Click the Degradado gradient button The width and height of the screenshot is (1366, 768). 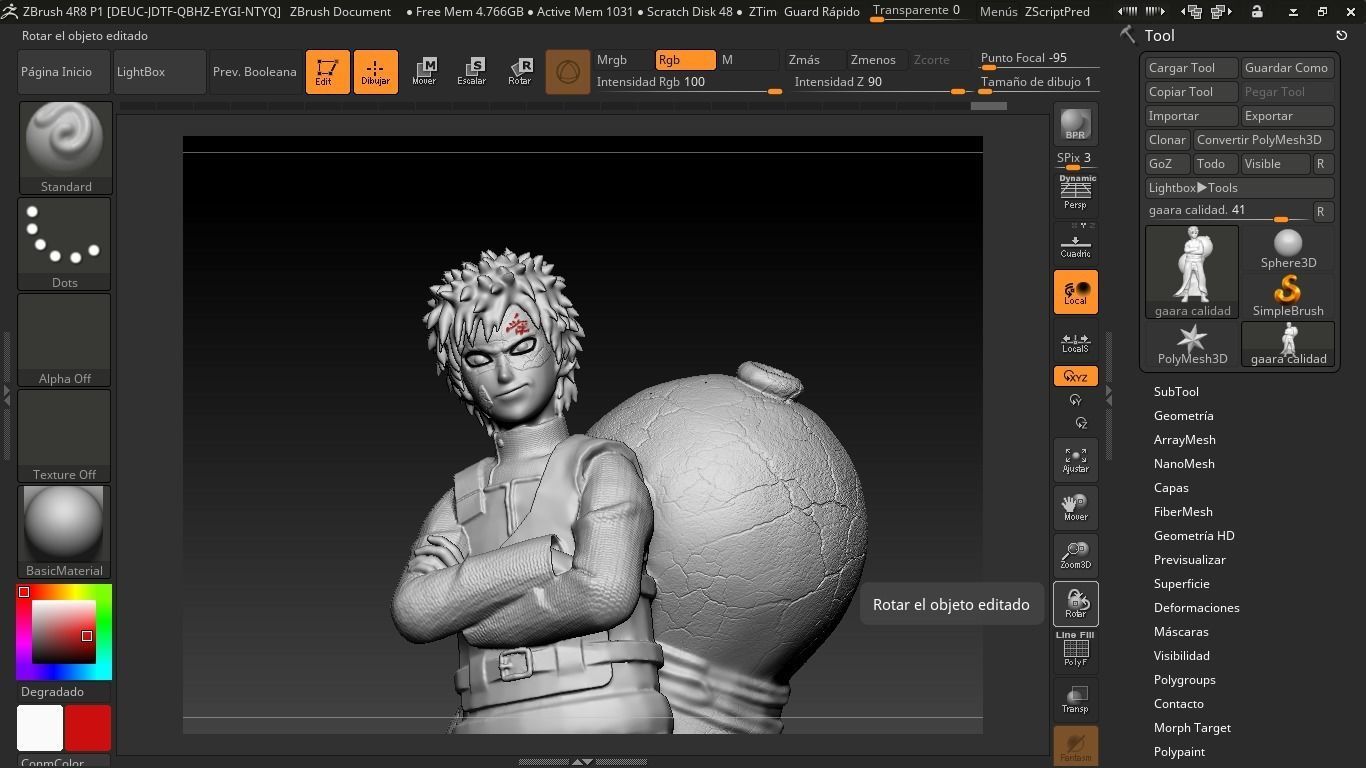(64, 692)
